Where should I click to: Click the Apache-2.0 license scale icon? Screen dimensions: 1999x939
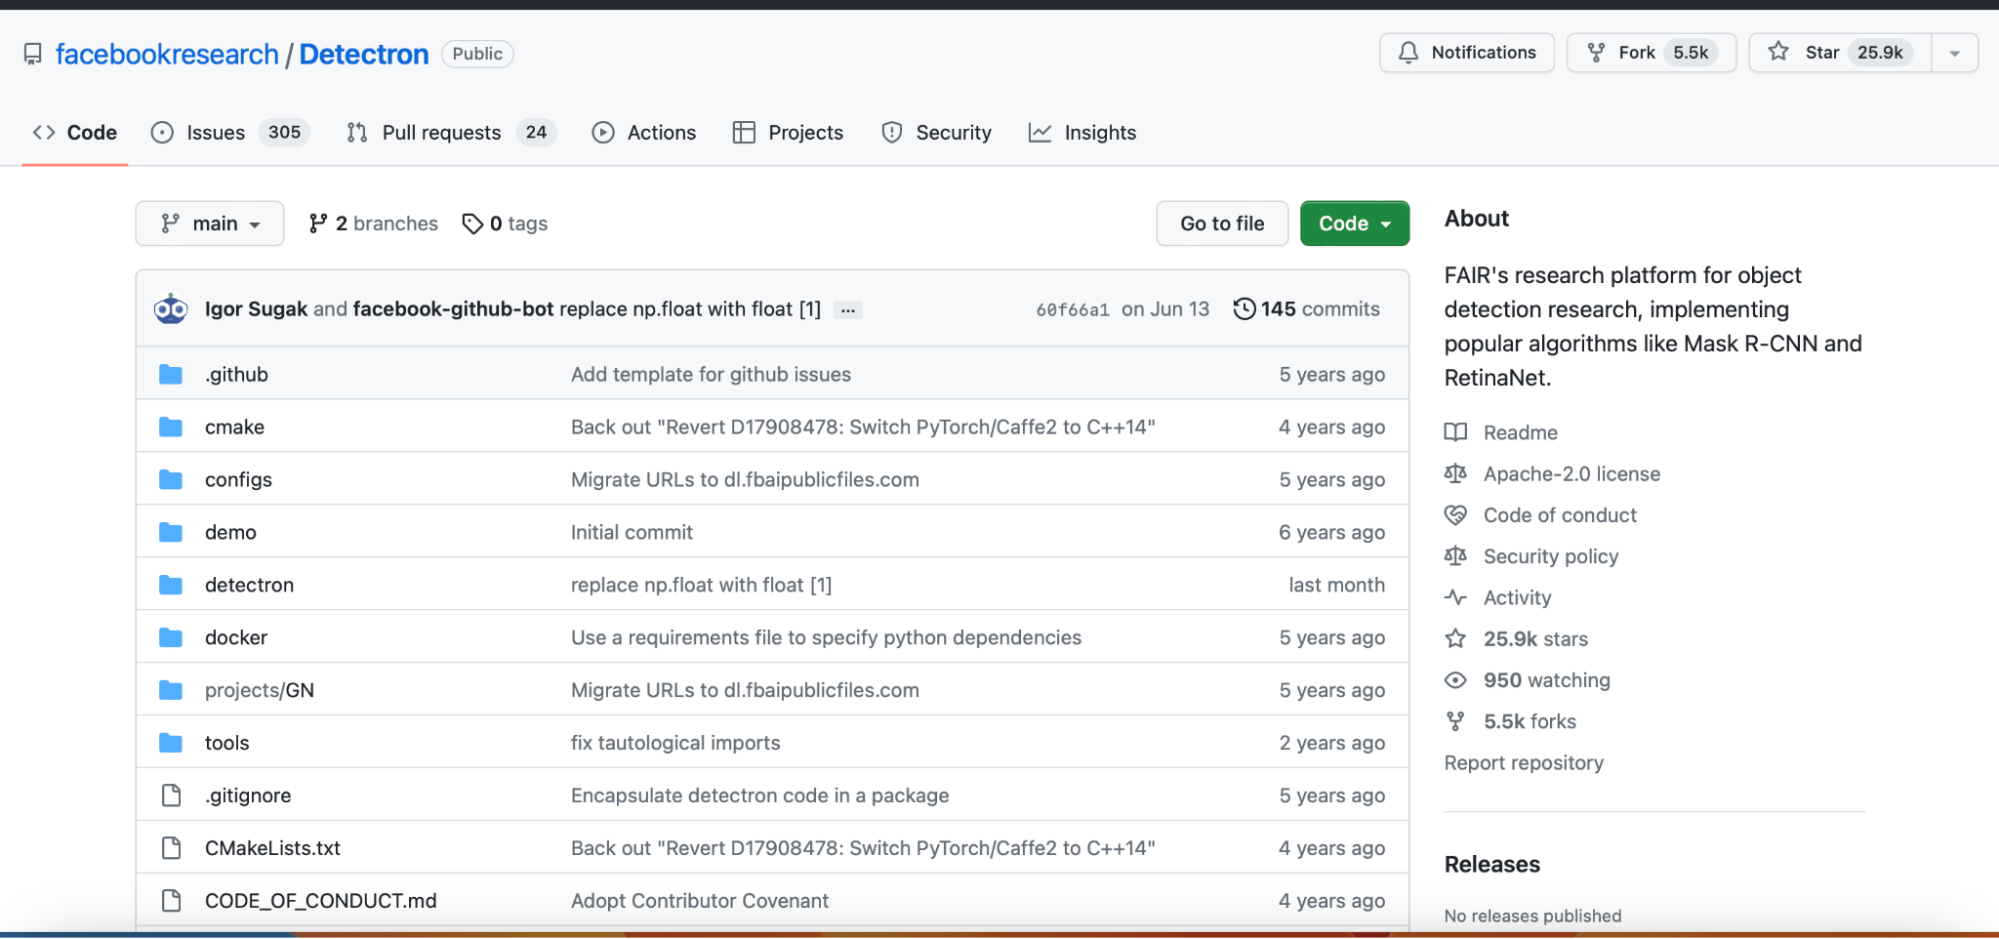(1456, 473)
